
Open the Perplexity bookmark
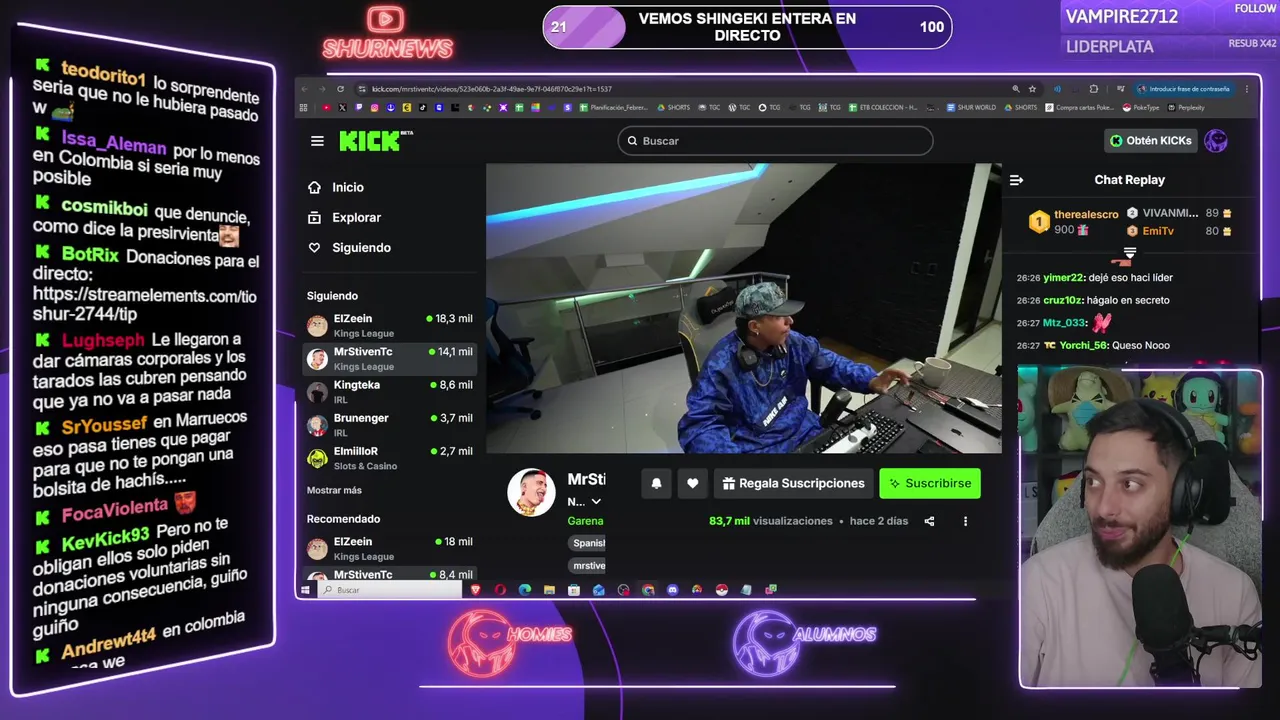[x=1185, y=107]
